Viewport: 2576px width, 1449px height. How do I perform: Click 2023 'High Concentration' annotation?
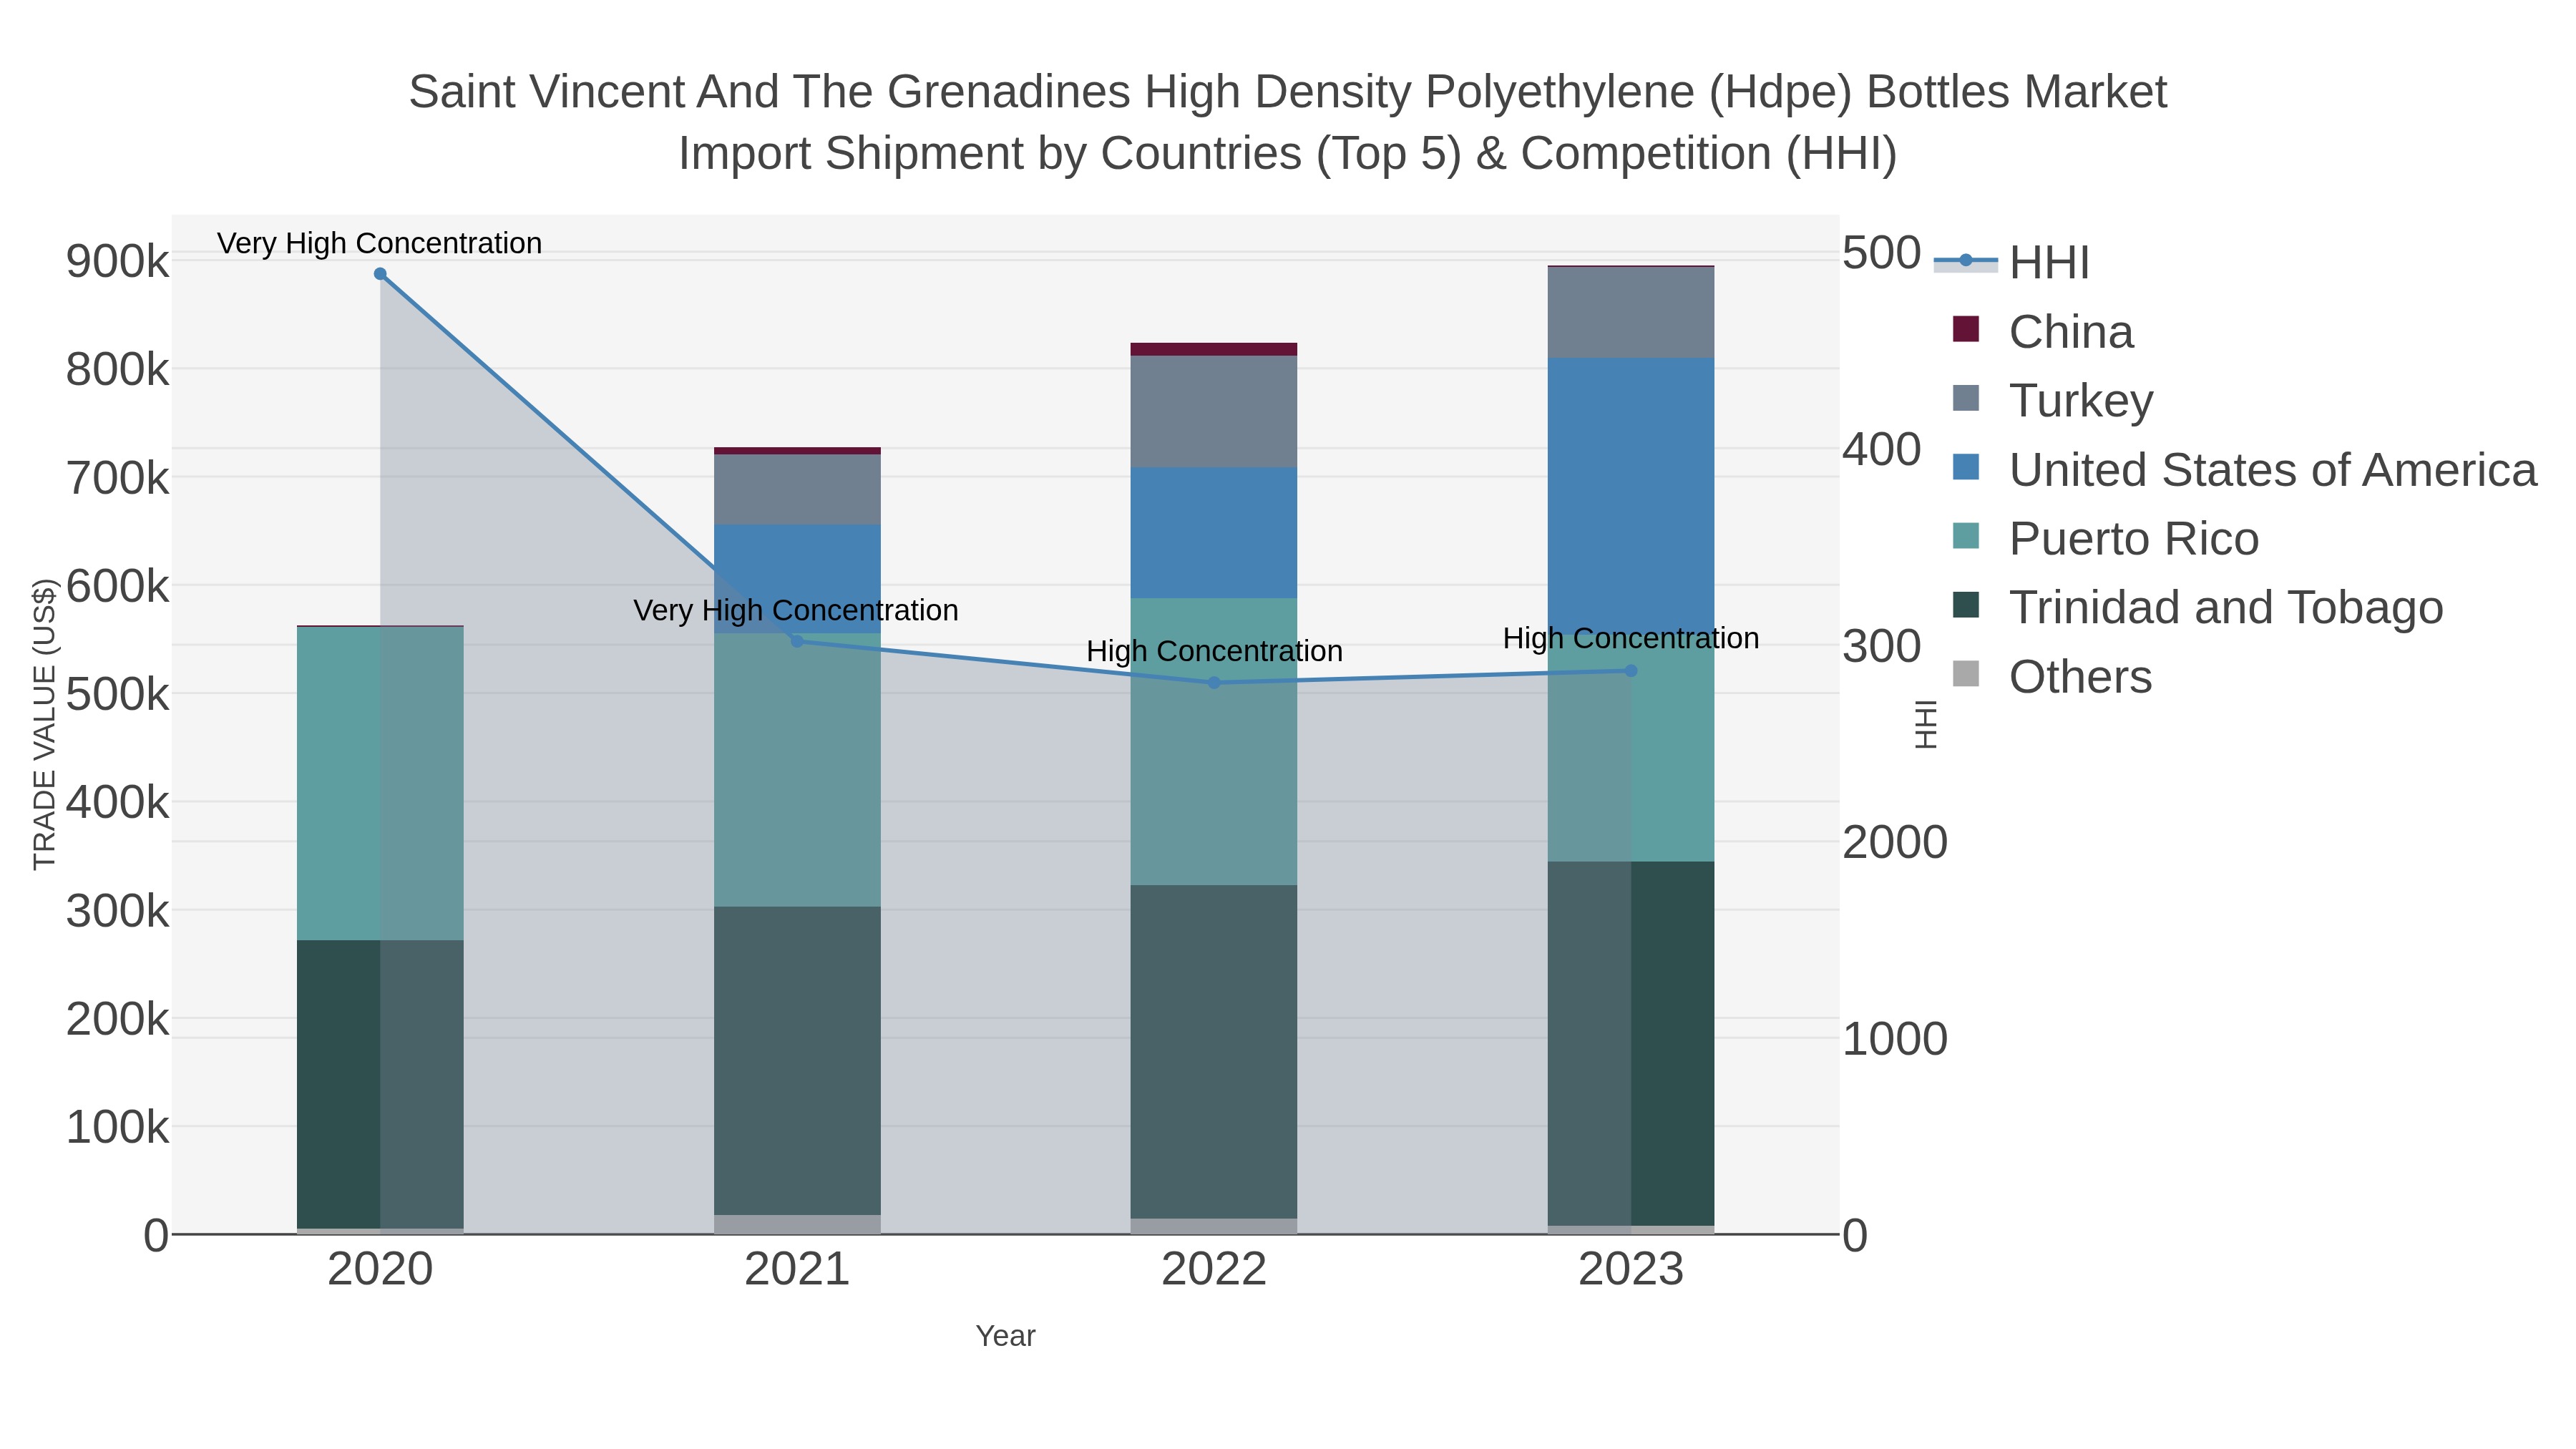[1631, 638]
